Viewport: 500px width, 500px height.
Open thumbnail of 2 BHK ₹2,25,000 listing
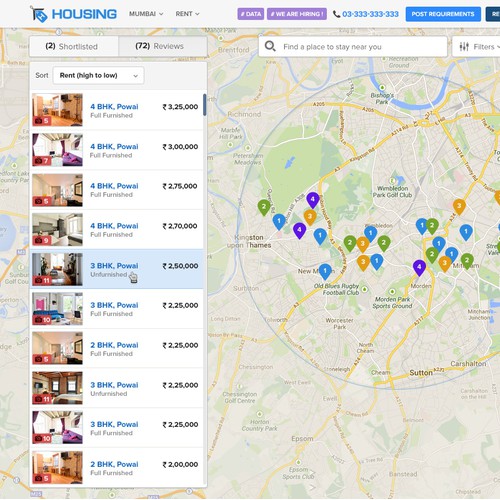(x=57, y=348)
